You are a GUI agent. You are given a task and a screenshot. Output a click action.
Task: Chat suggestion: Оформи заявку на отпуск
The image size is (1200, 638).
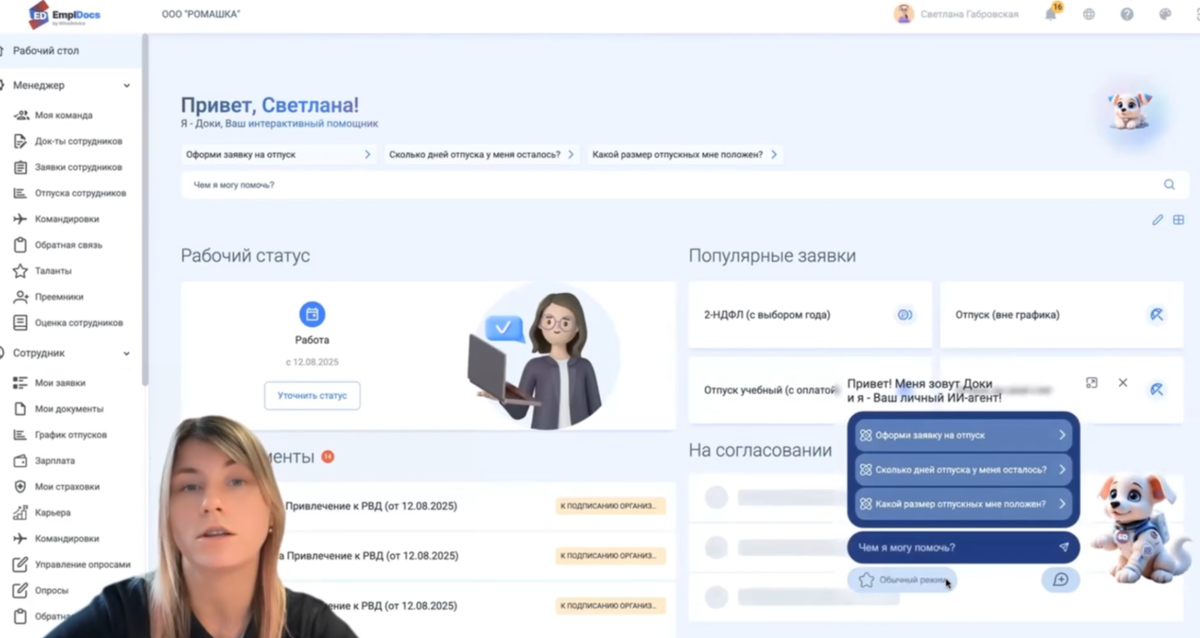click(x=964, y=436)
